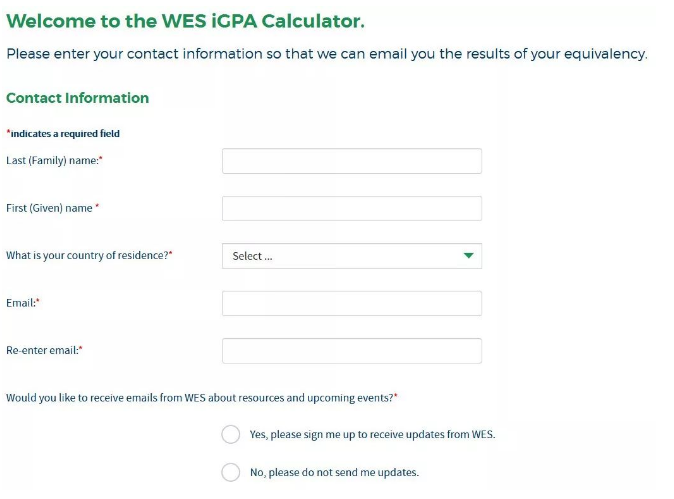Click the question about receiving emails from WES

[x=200, y=398]
